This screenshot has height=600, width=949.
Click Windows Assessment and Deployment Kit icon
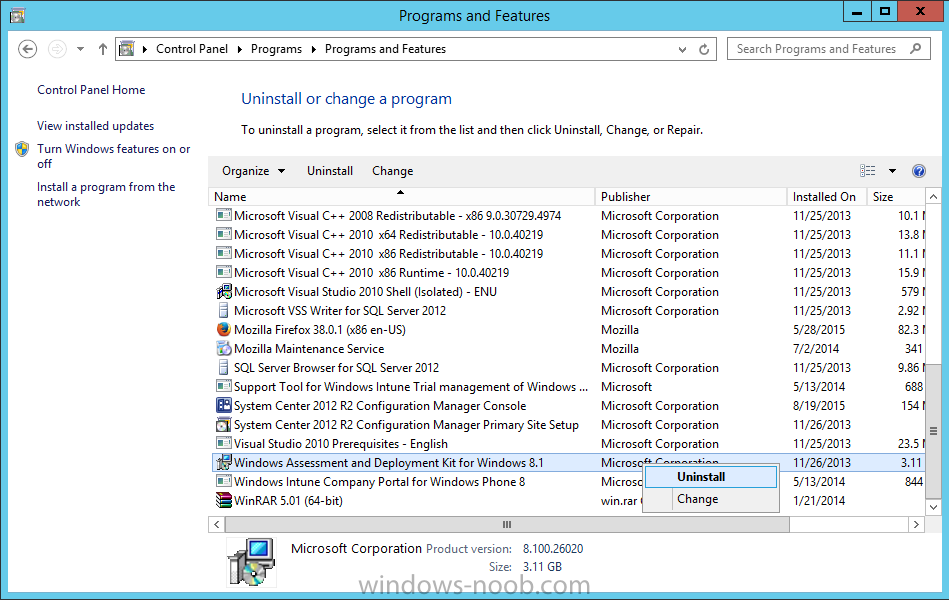click(x=223, y=463)
